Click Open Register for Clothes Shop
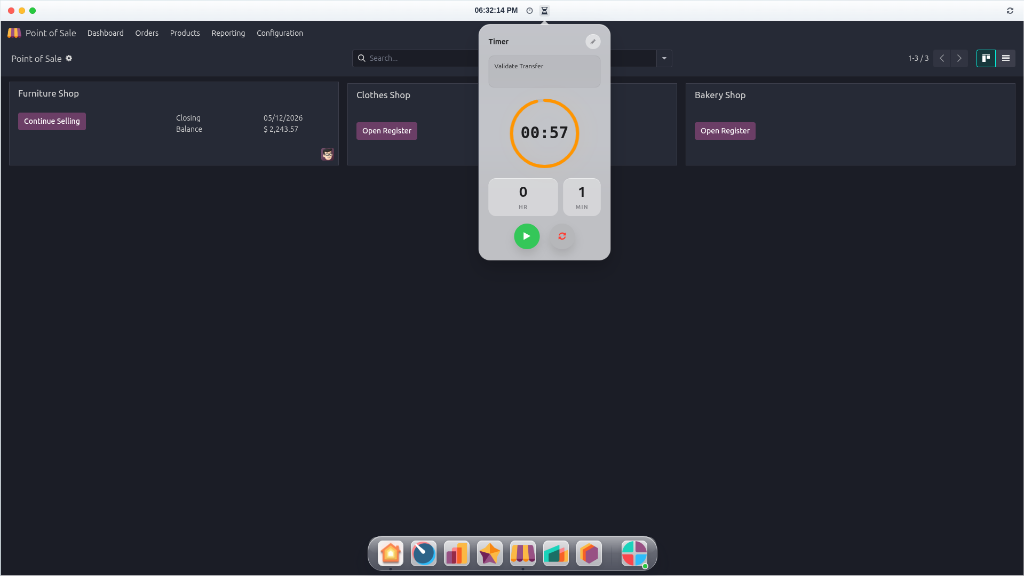 coord(387,131)
